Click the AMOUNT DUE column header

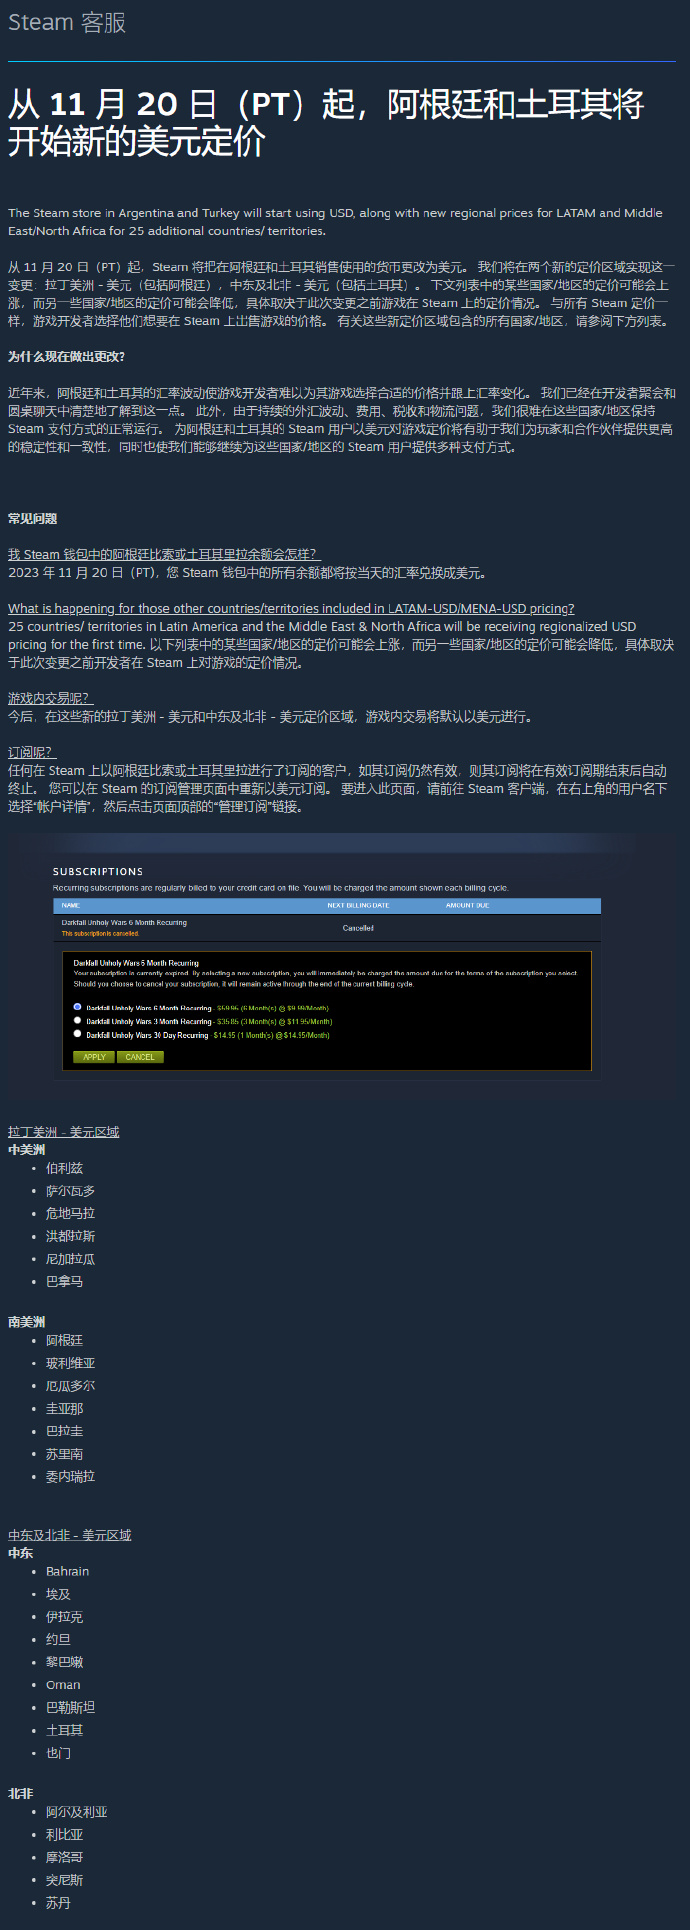[467, 905]
